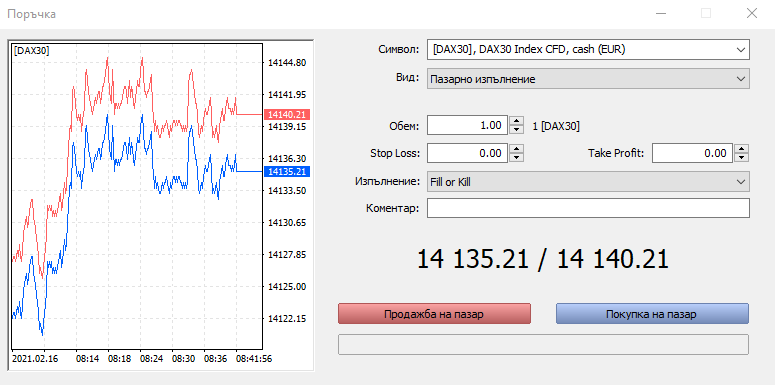This screenshot has width=775, height=385.
Task: Click the 08:41:56 time axis label
Action: tap(254, 359)
